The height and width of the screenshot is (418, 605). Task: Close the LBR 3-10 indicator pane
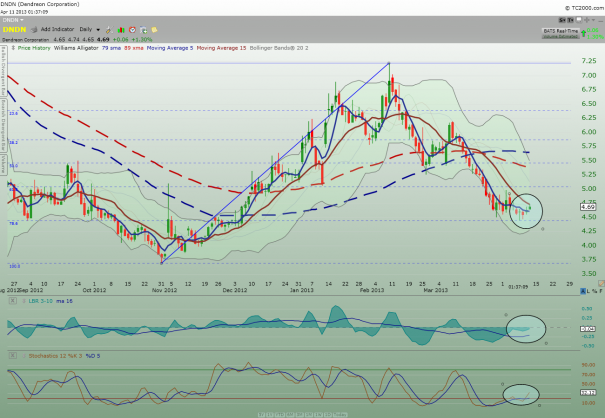coord(13,301)
